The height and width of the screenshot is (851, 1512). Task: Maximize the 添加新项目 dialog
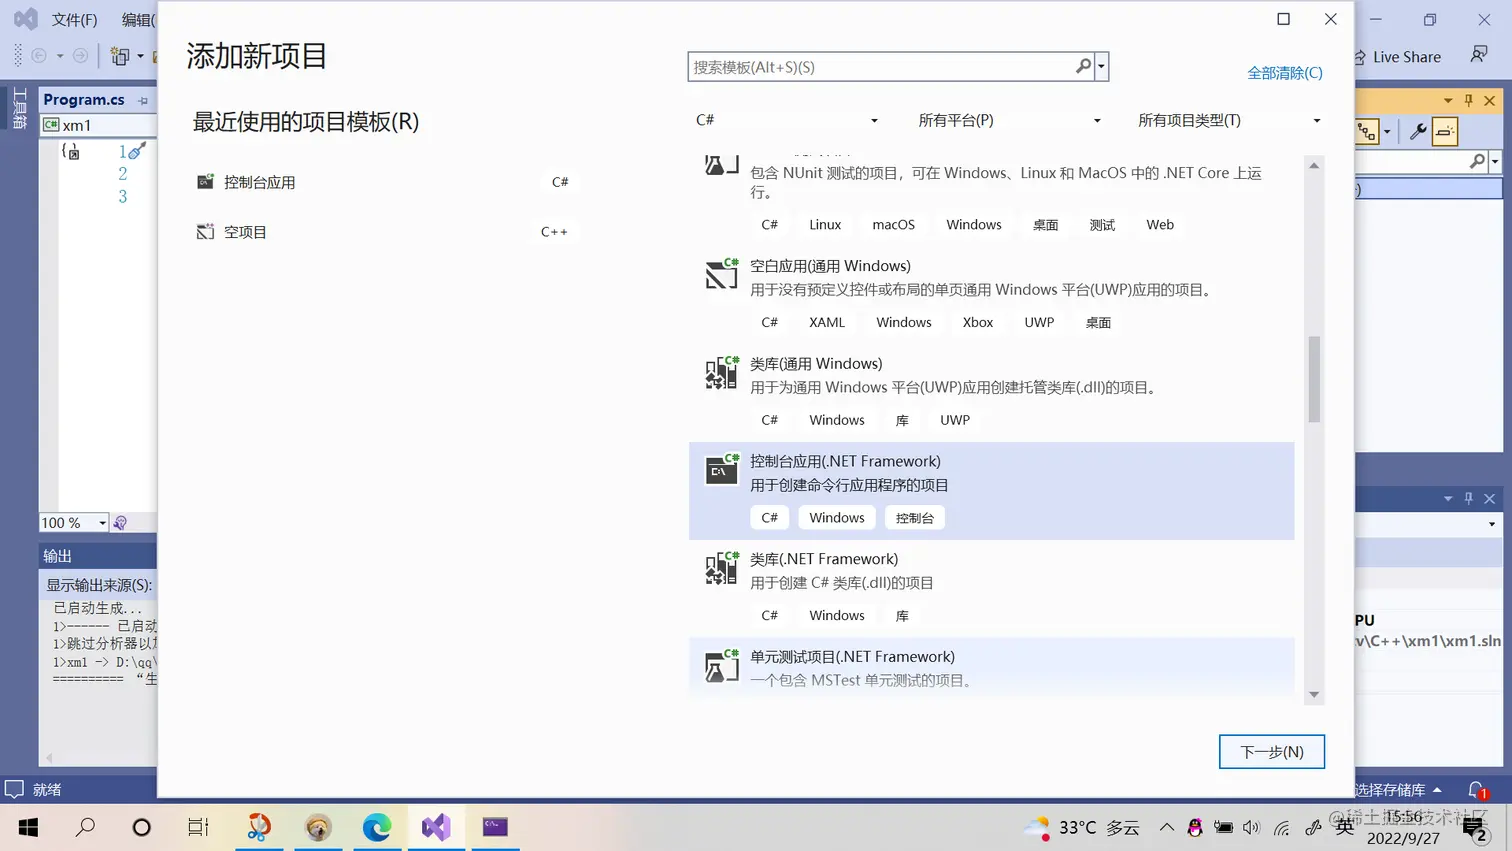click(x=1283, y=19)
